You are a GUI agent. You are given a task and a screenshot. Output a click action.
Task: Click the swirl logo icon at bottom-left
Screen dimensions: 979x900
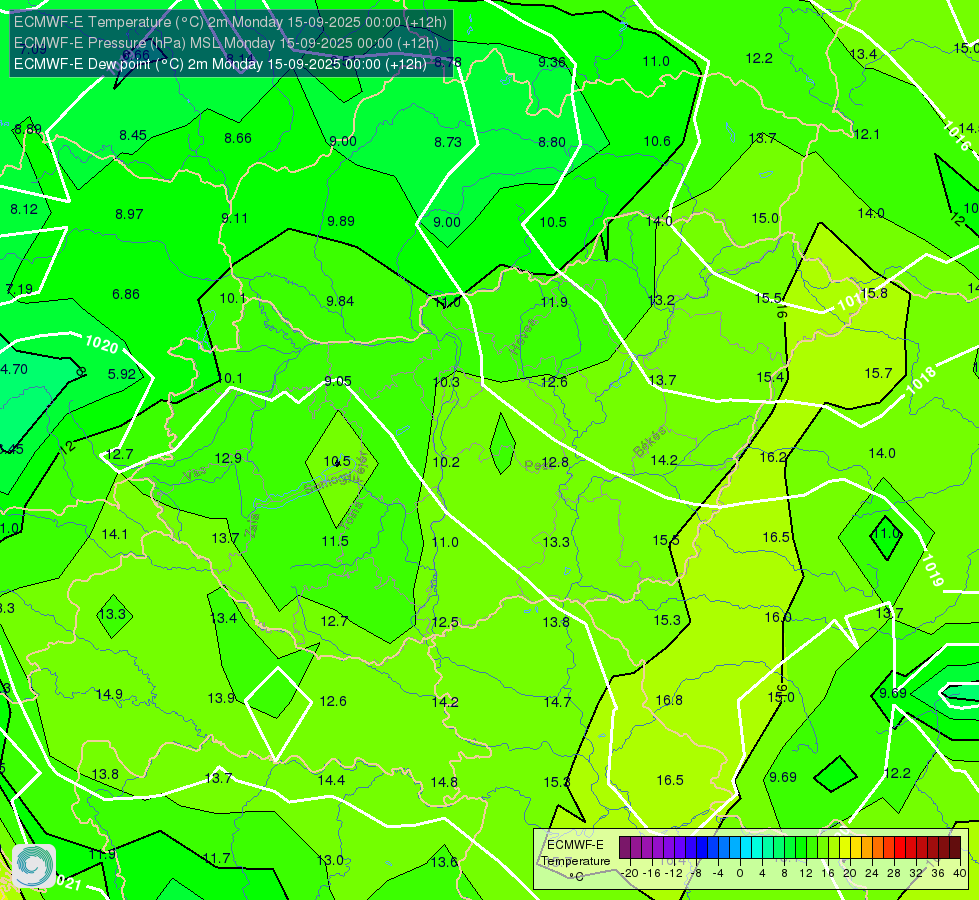(34, 866)
